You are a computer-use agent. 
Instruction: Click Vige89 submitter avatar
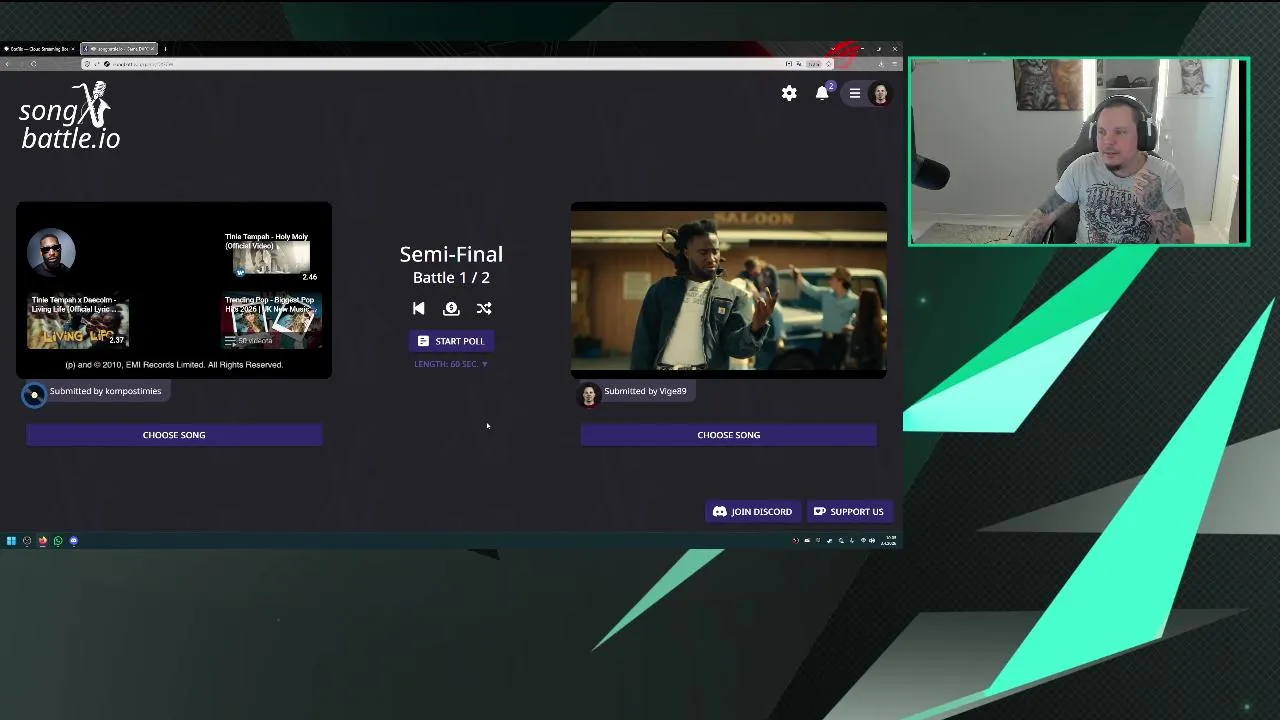pos(589,394)
